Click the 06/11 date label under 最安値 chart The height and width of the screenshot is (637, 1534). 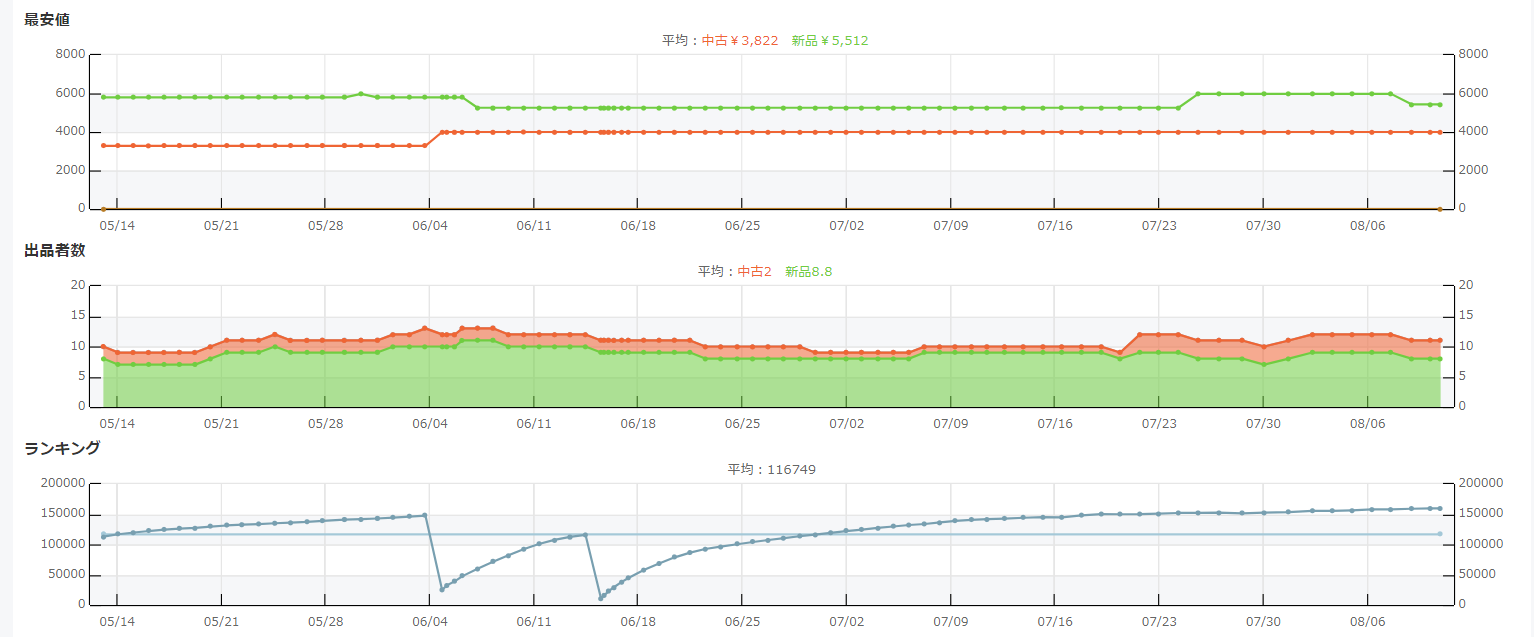click(x=533, y=225)
